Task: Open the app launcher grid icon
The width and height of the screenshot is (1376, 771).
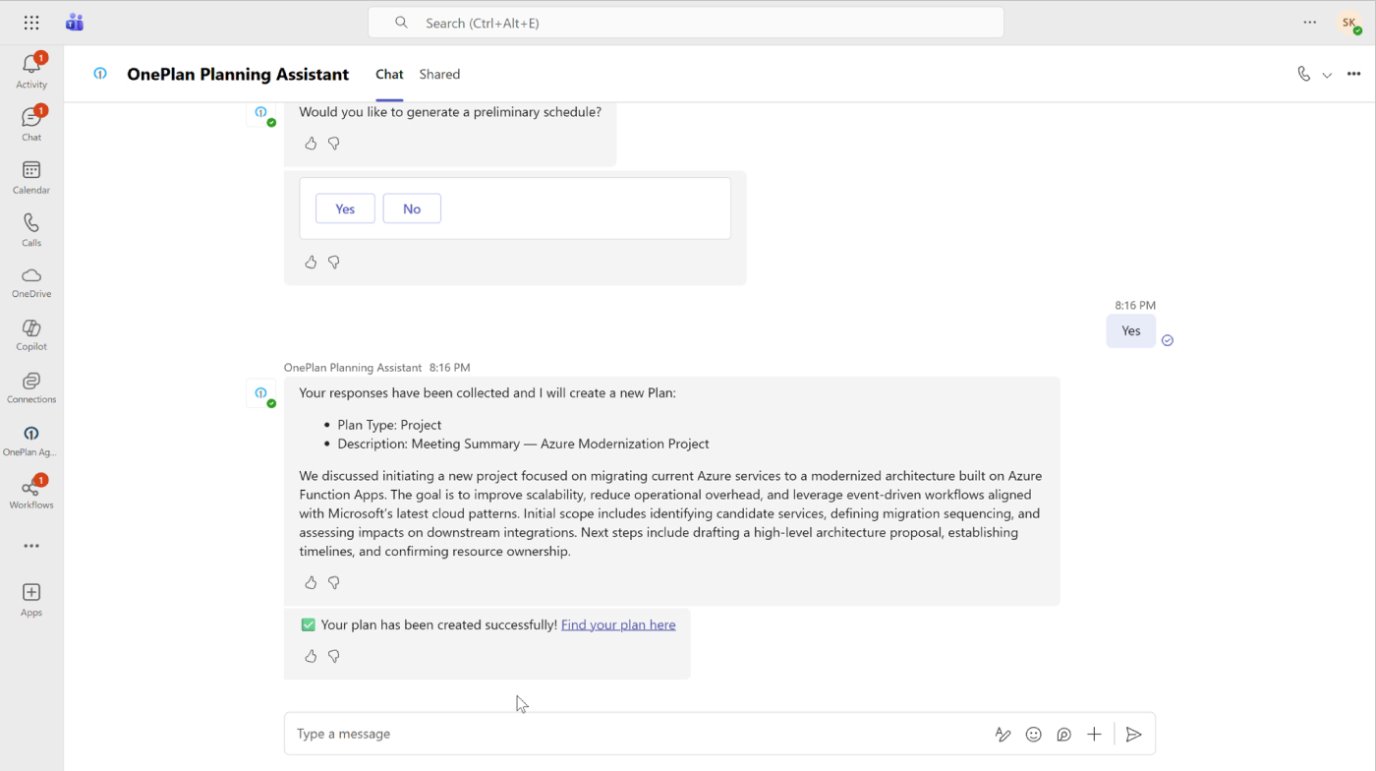Action: tap(31, 22)
